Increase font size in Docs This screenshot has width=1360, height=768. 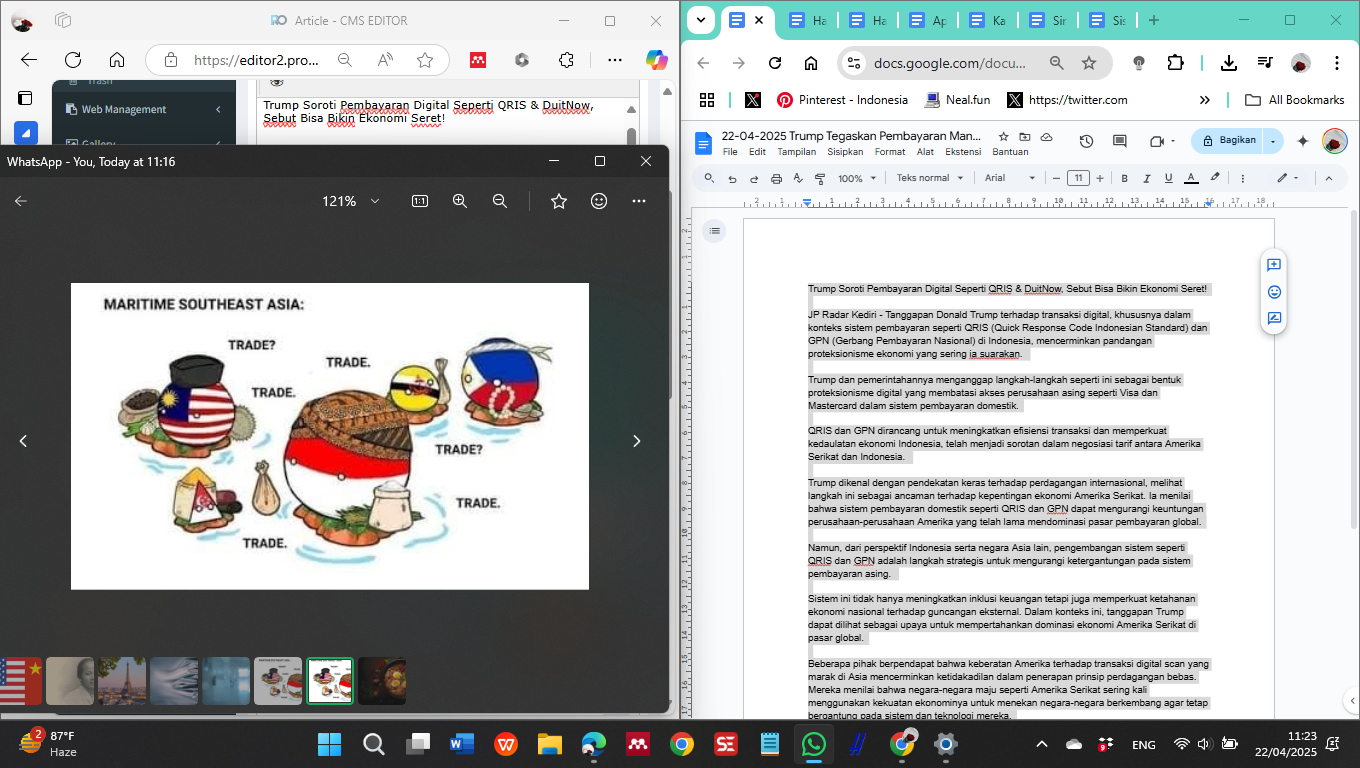coord(1100,178)
